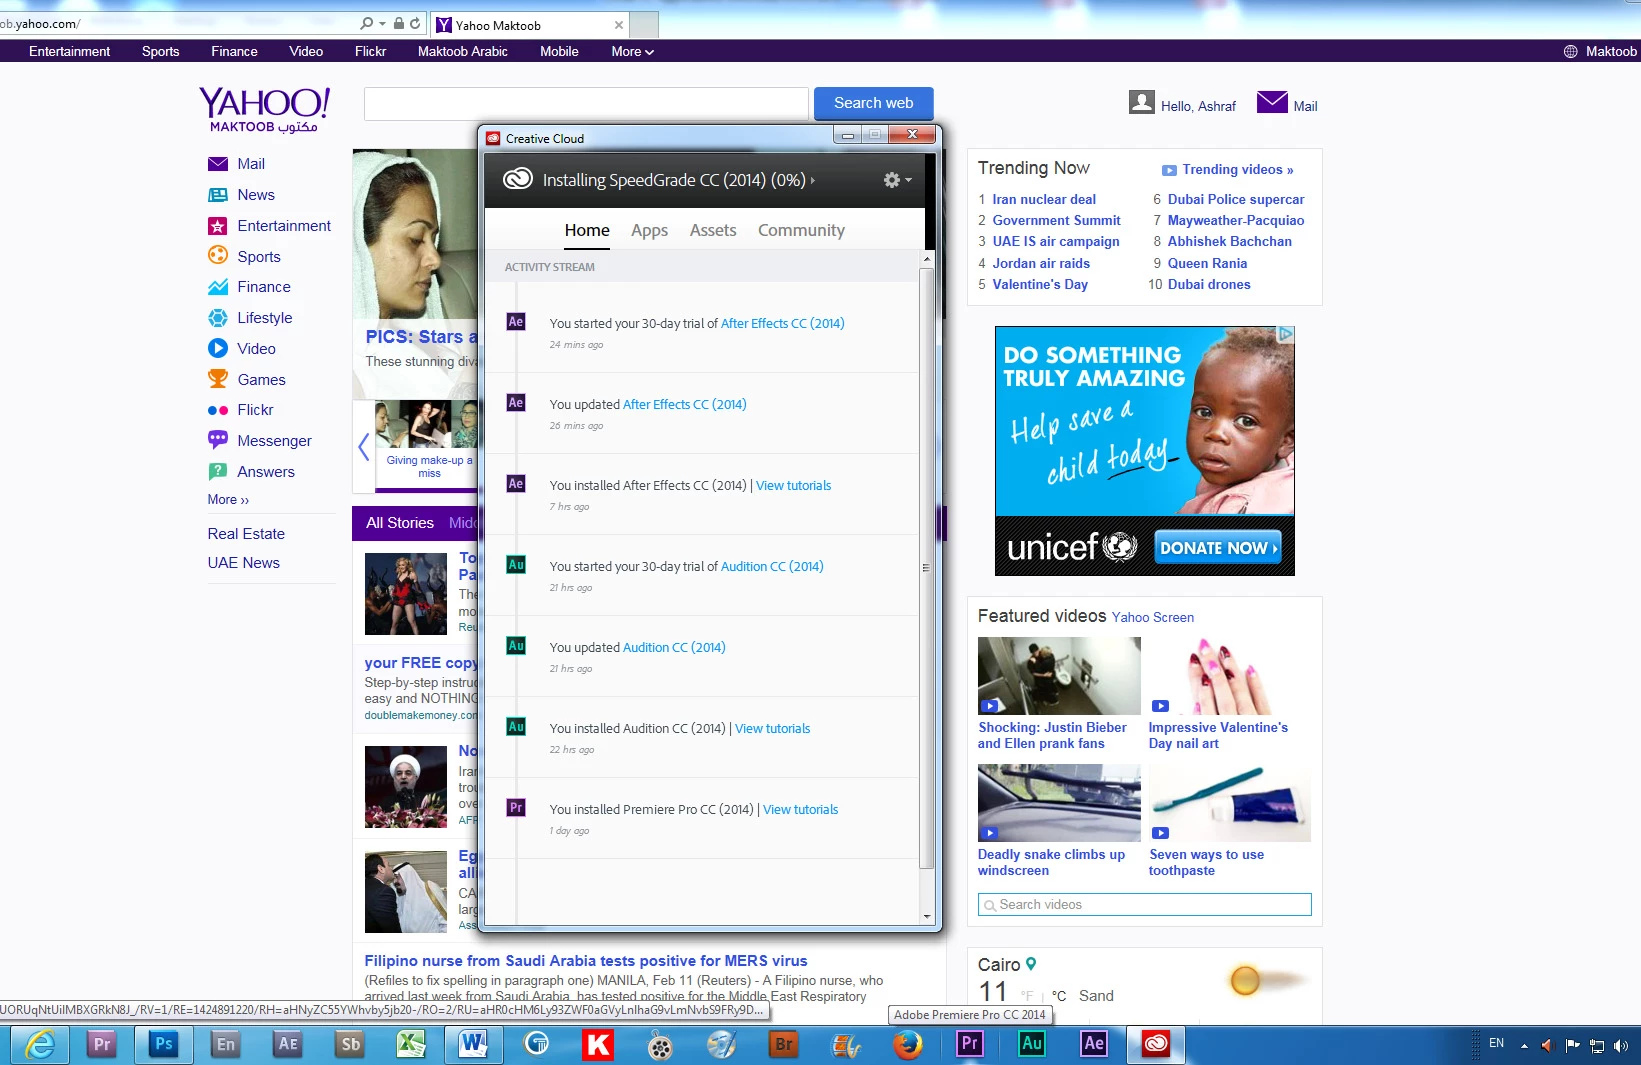Open Yahoo Mail envelope icon in sidebar

click(218, 164)
